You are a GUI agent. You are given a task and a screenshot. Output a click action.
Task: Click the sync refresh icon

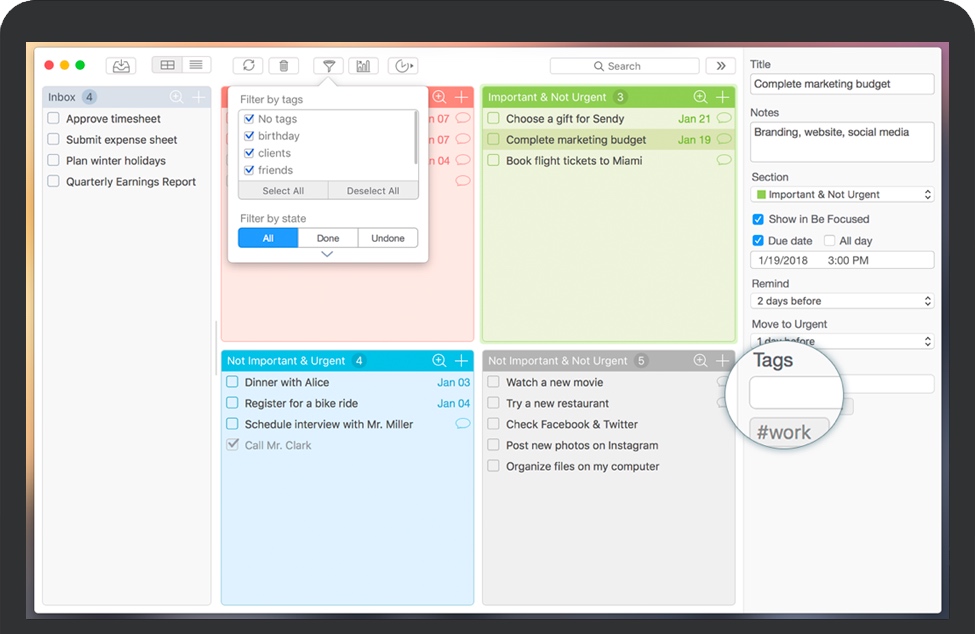[x=248, y=66]
